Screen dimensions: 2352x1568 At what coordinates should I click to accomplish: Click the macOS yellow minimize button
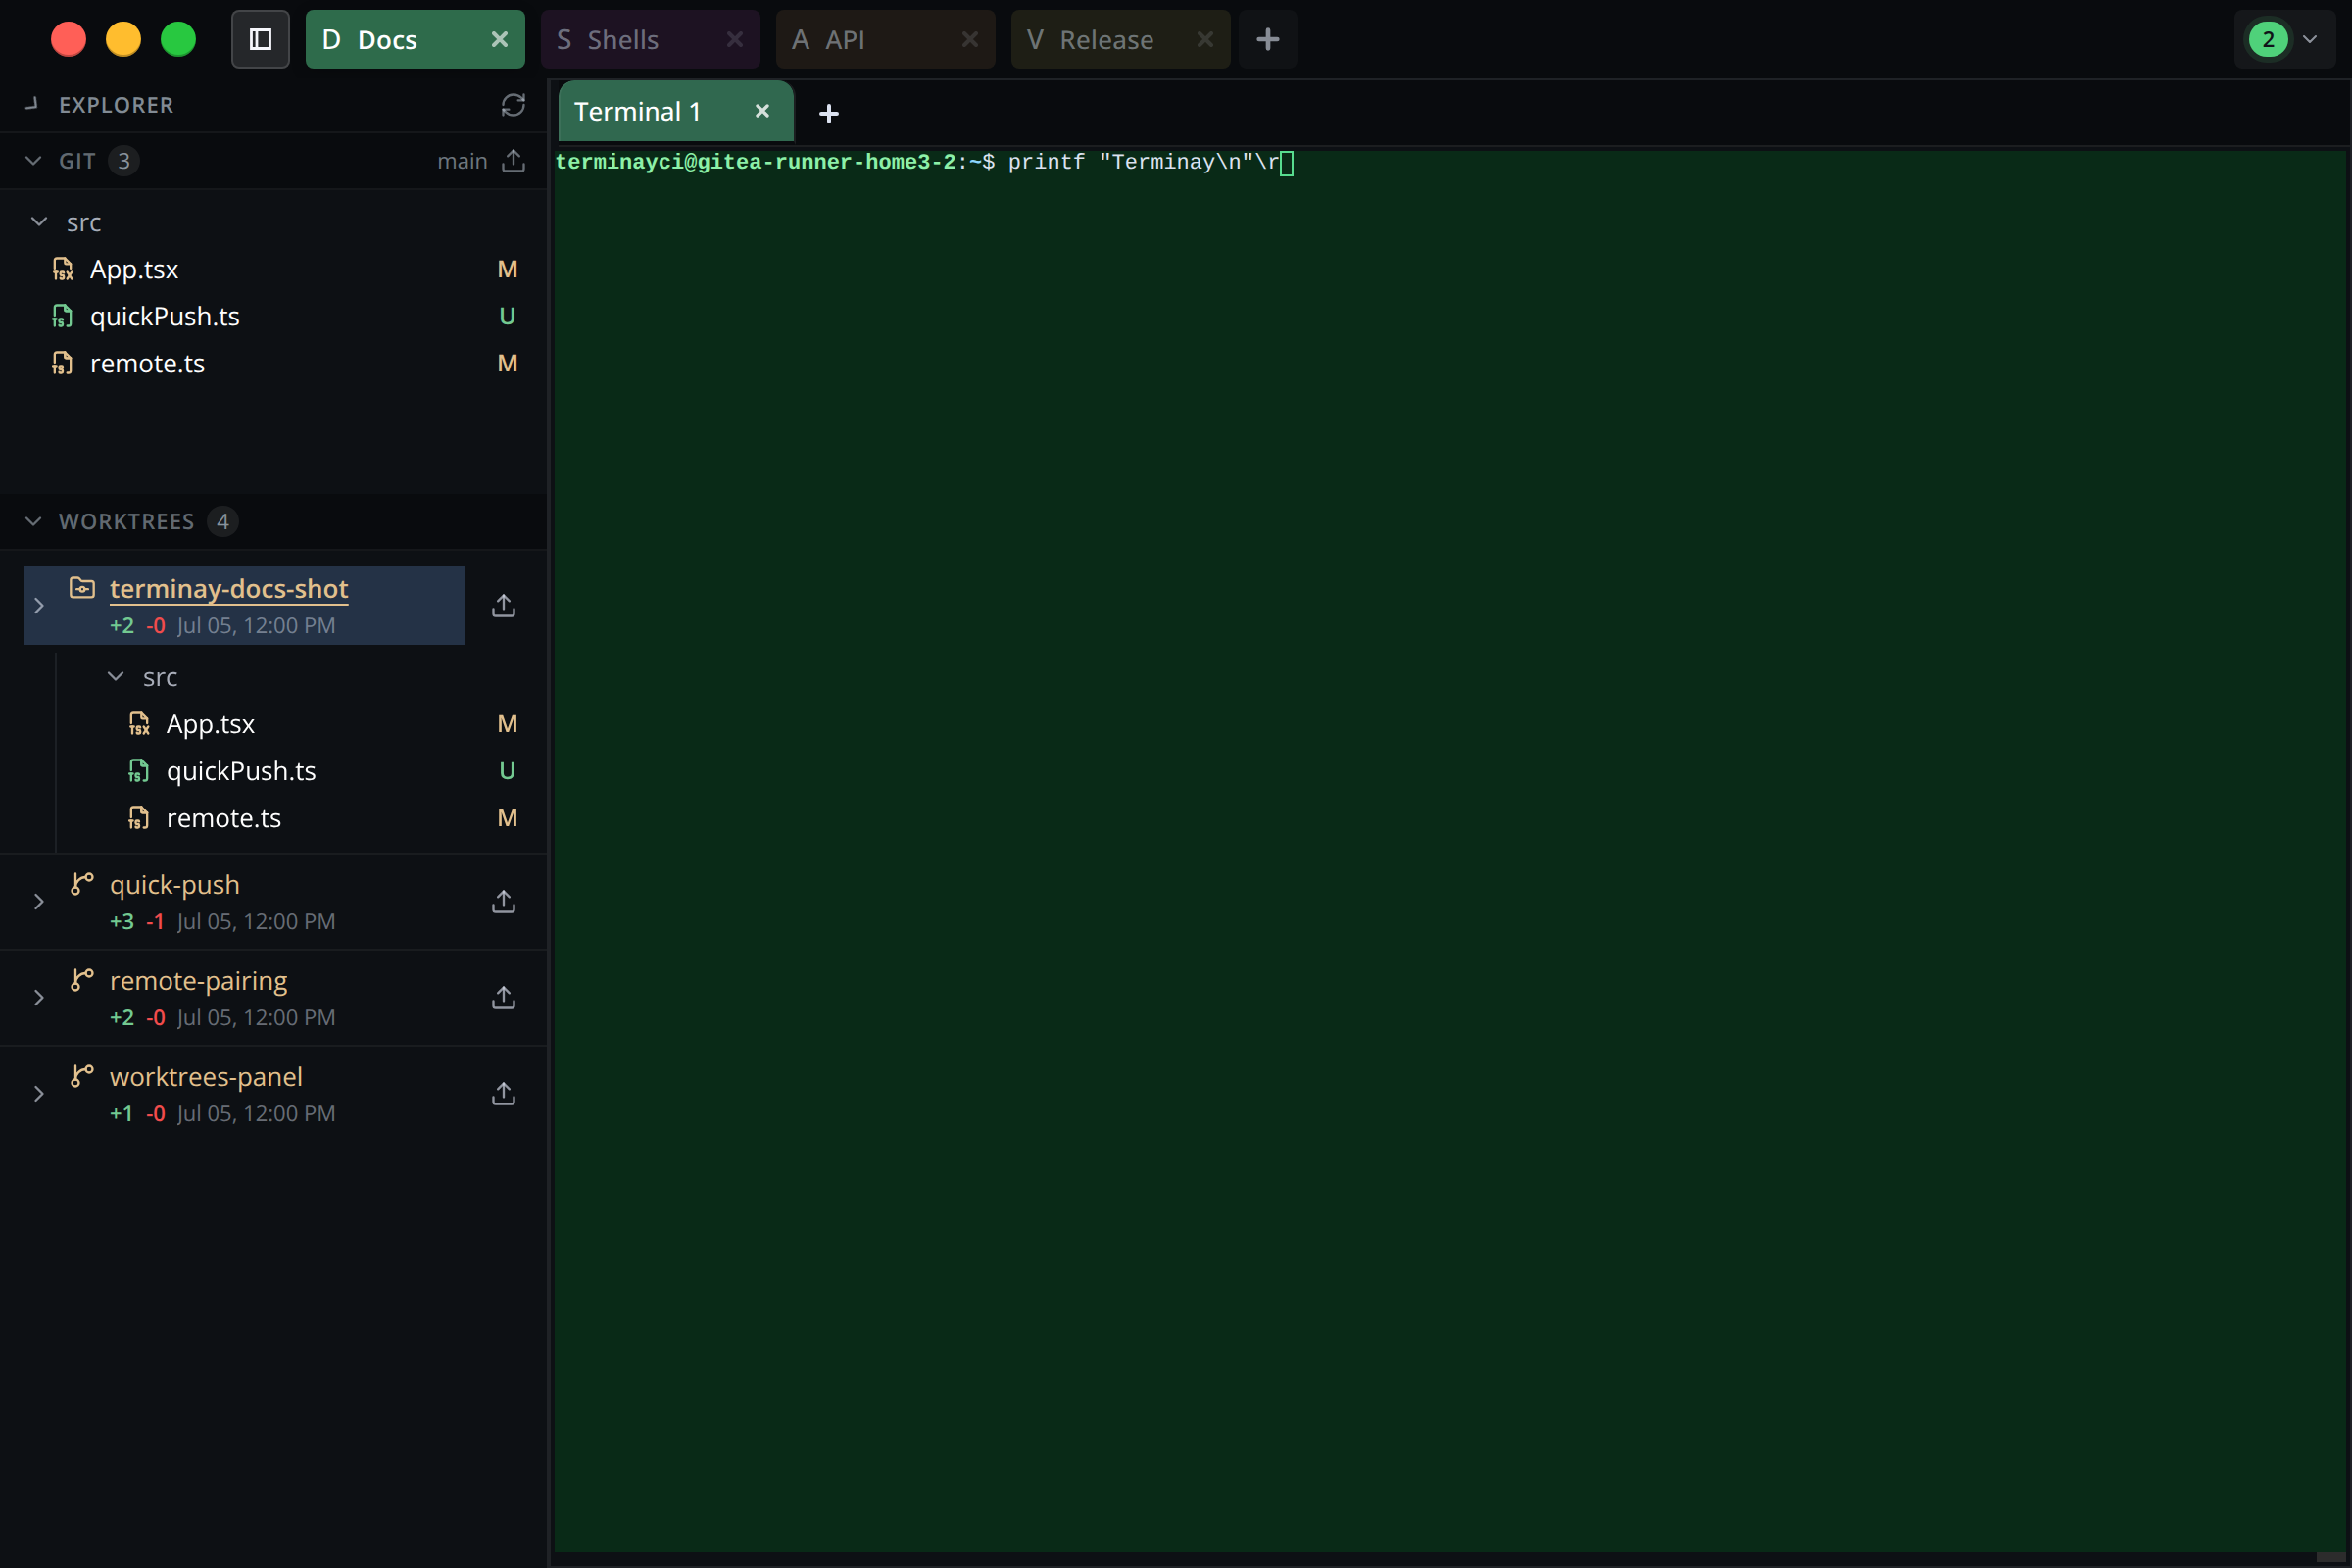(x=124, y=40)
